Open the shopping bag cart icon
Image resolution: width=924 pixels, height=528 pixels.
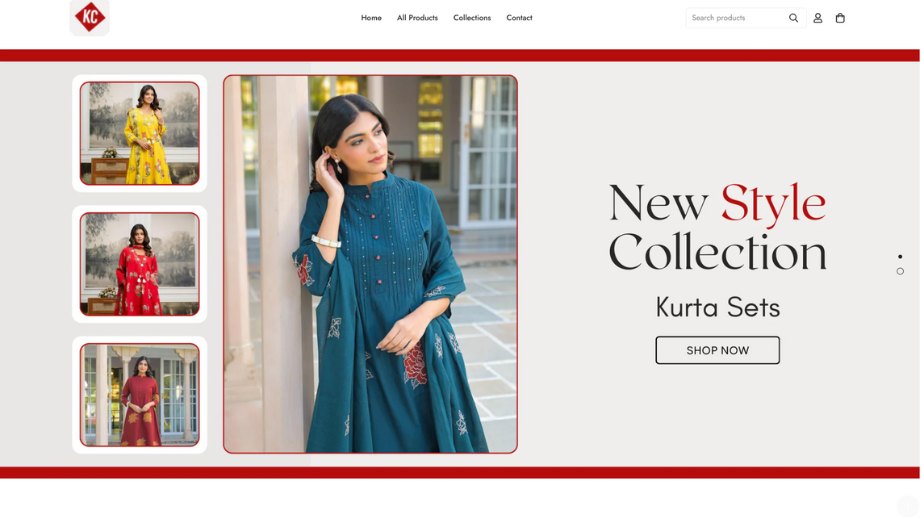(840, 18)
